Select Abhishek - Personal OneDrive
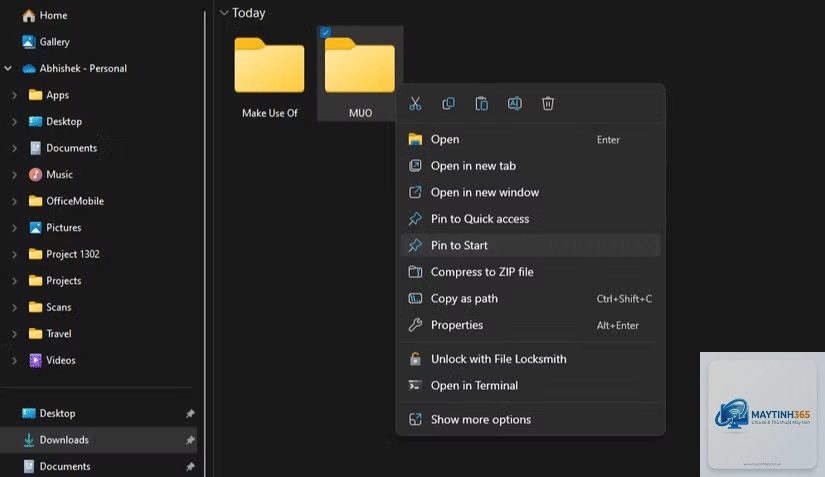The image size is (825, 477). point(74,68)
